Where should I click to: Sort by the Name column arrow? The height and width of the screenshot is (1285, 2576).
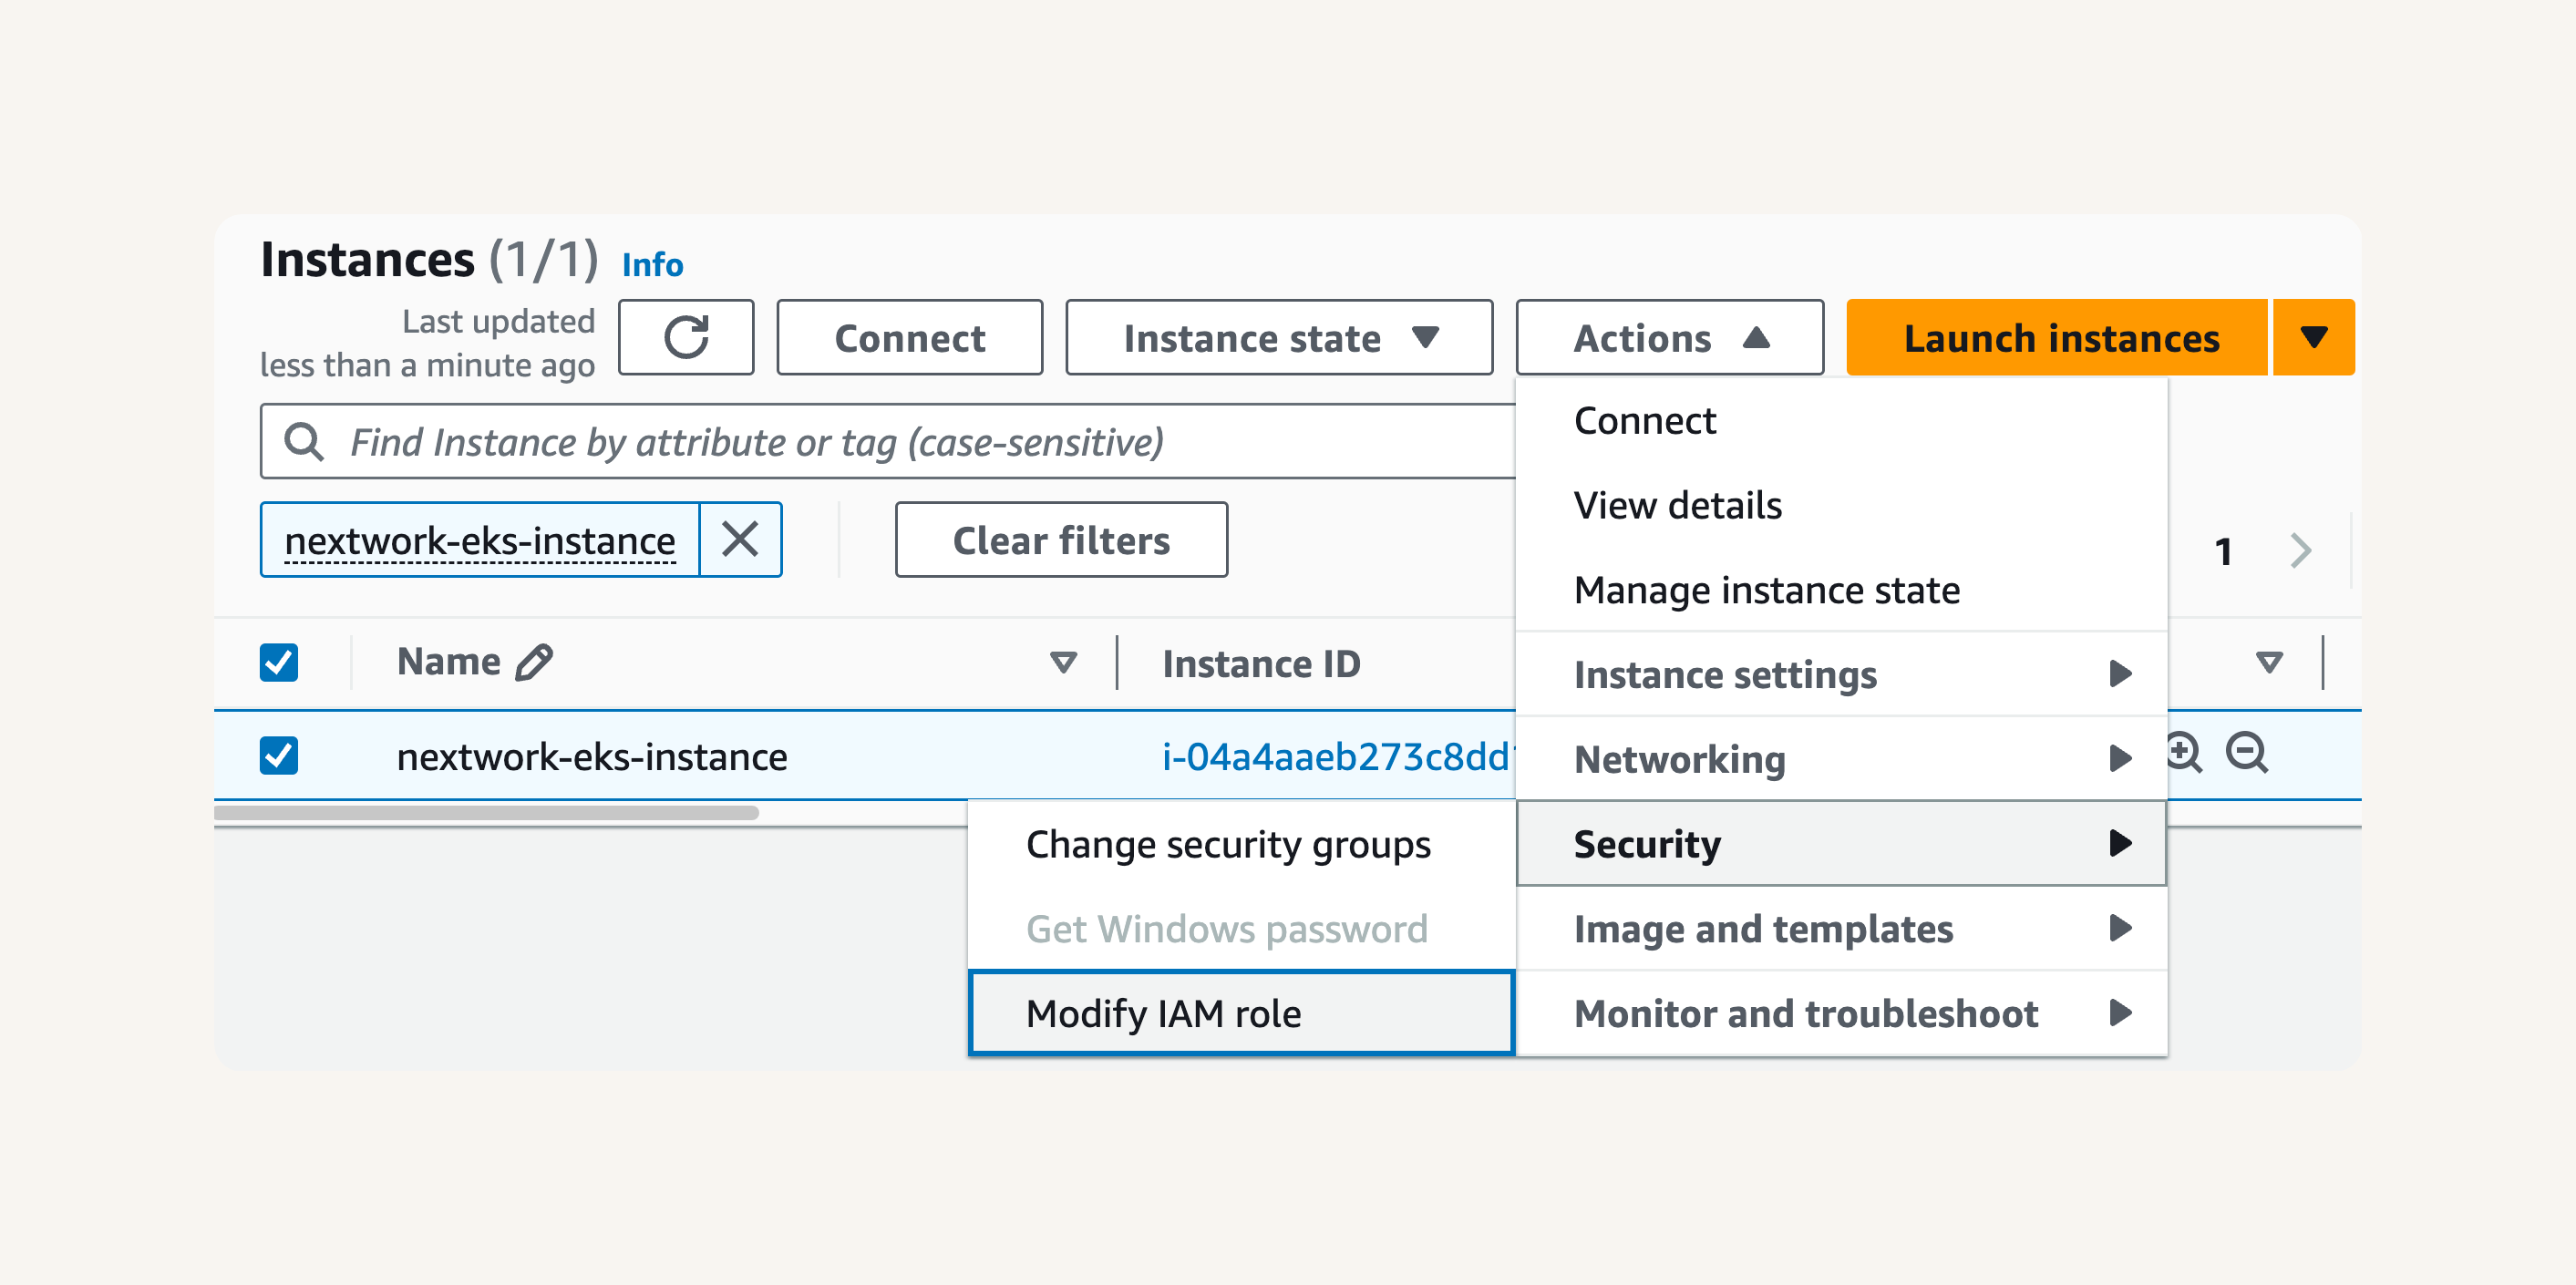1063,662
